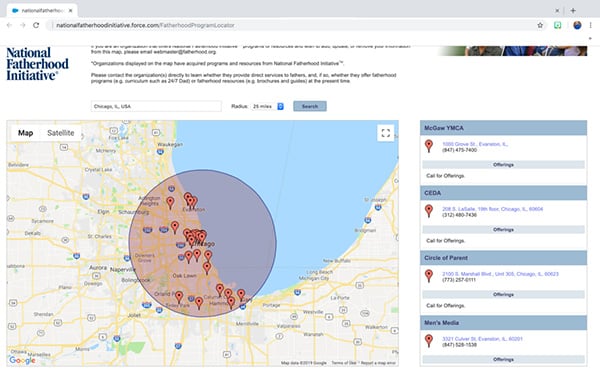Click the Circle of Parent pin icon in the list

point(429,276)
